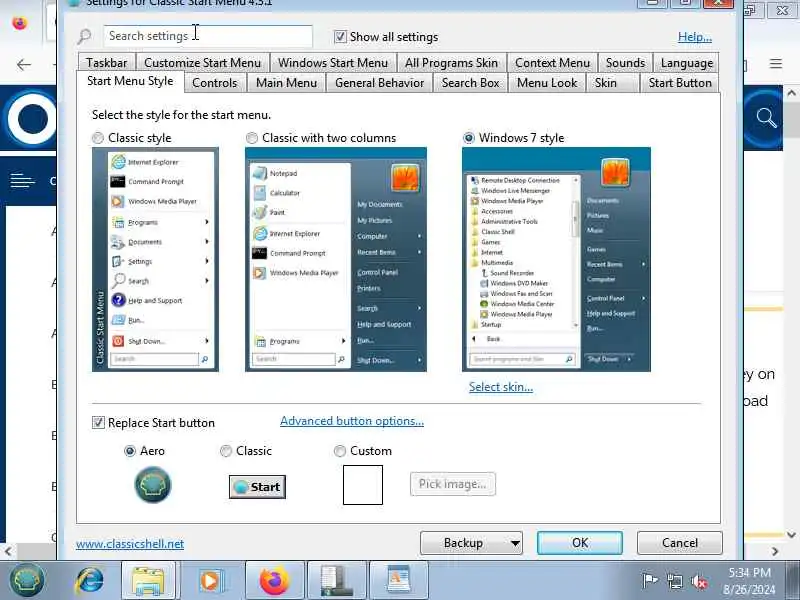Switch to the Language tab
Image resolution: width=800 pixels, height=600 pixels.
(x=686, y=62)
